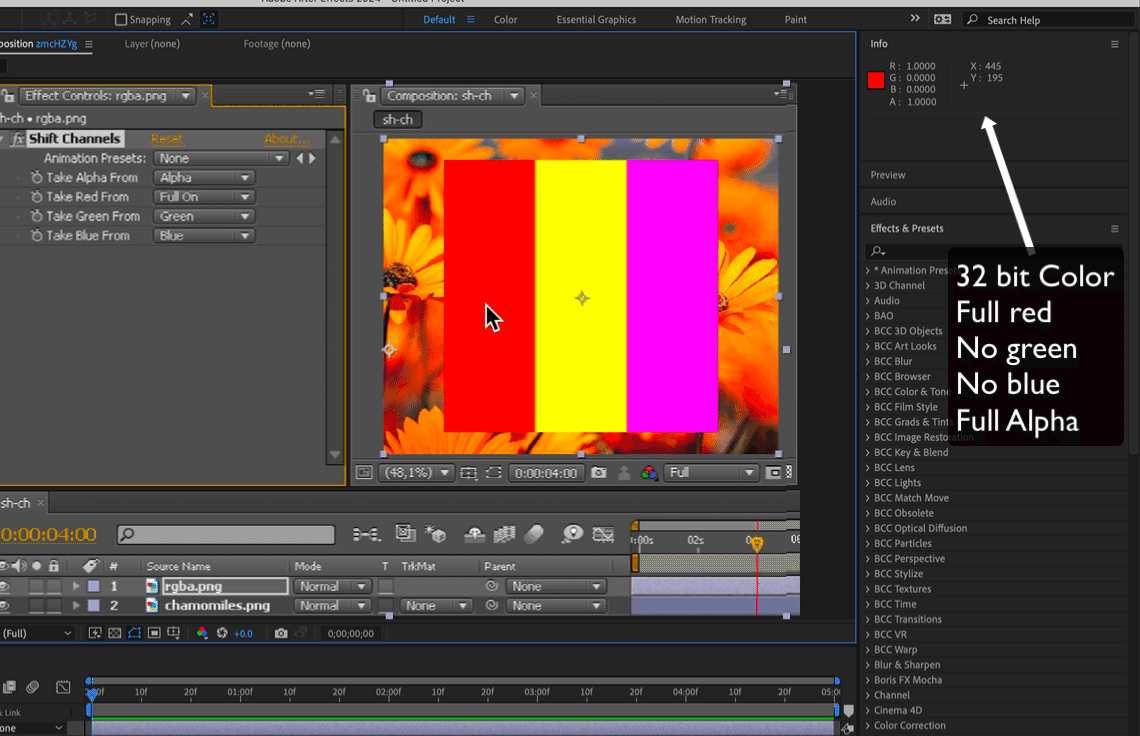The height and width of the screenshot is (736, 1140).
Task: Click the brainstorm lightbulb icon in timeline
Action: pyautogui.click(x=572, y=535)
